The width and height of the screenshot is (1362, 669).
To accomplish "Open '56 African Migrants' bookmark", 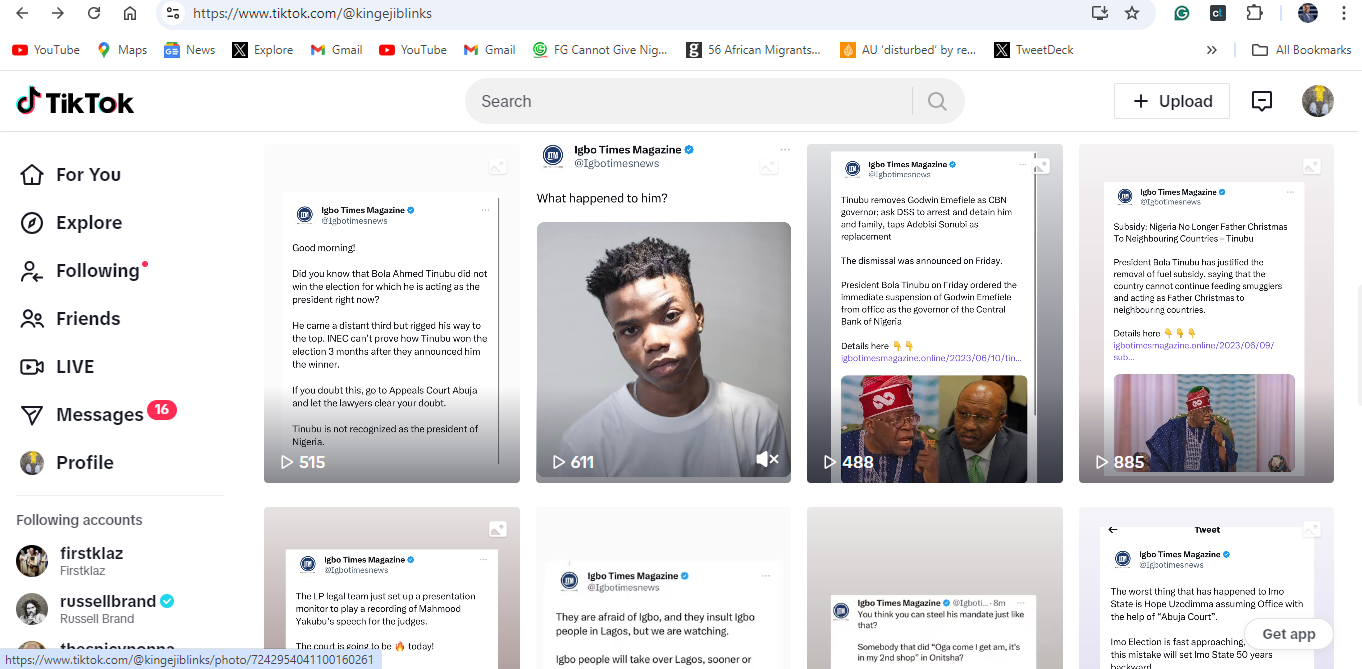I will click(753, 50).
